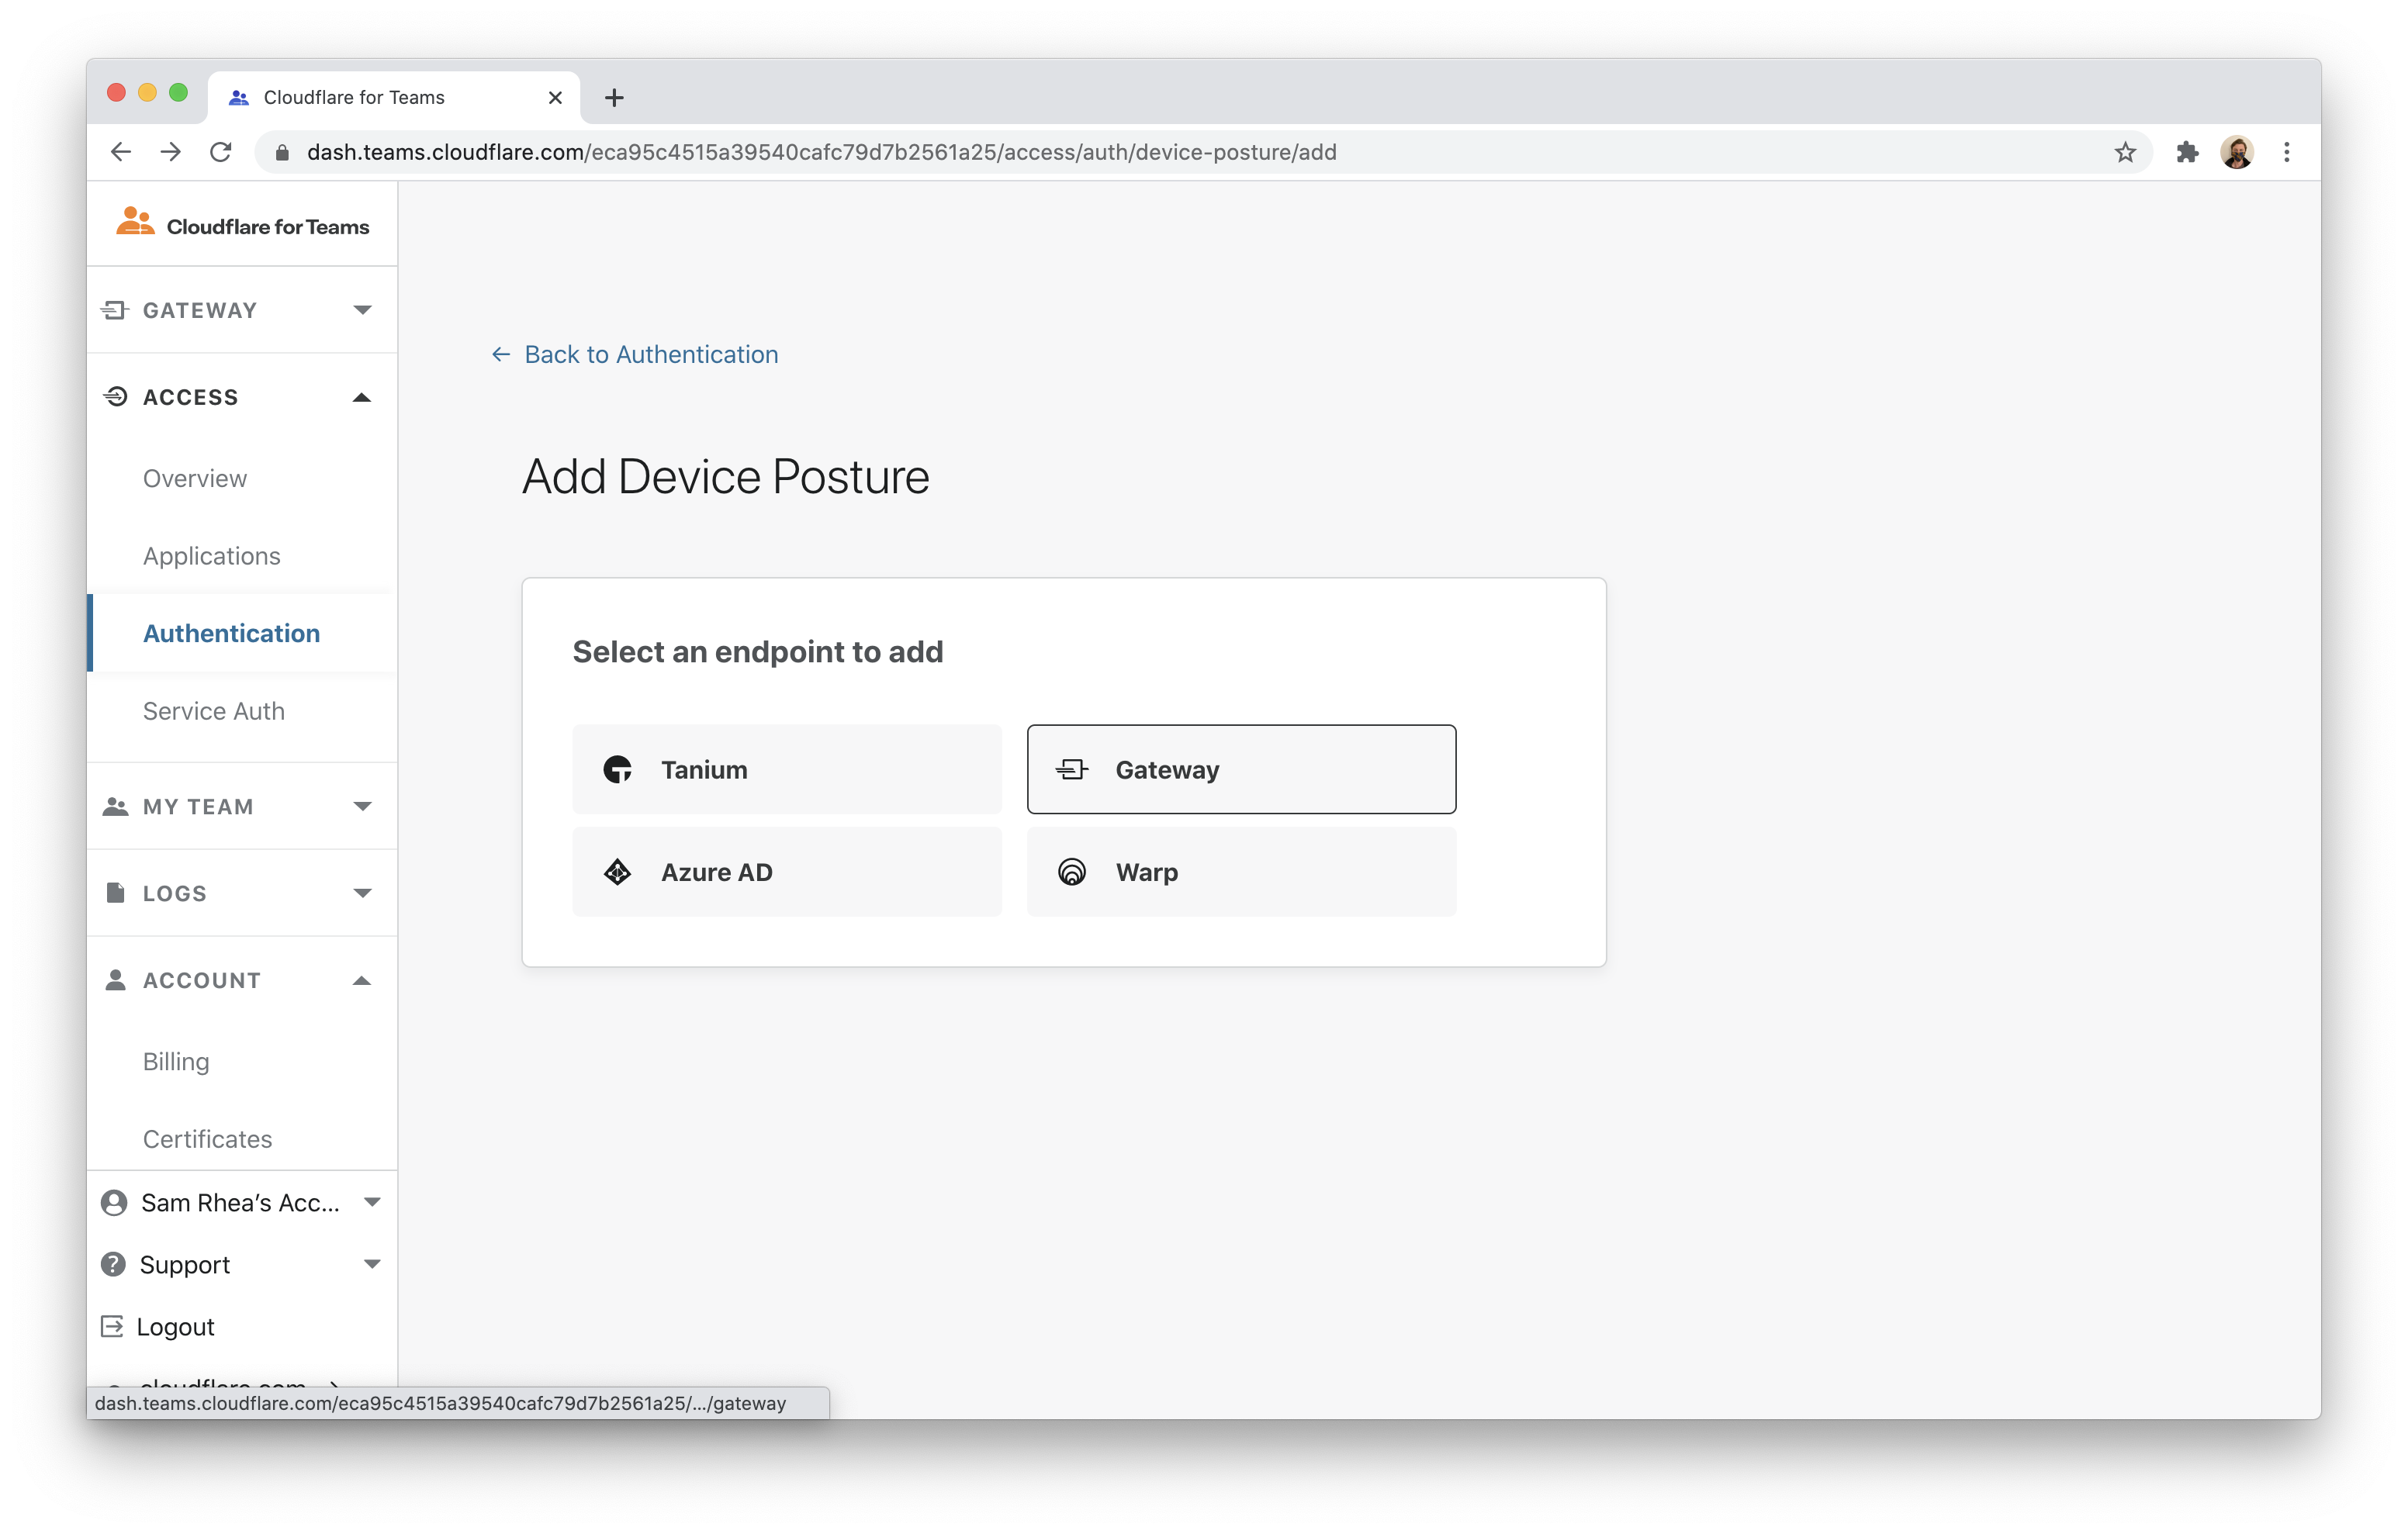
Task: Open a new tab with the plus icon
Action: 614,98
